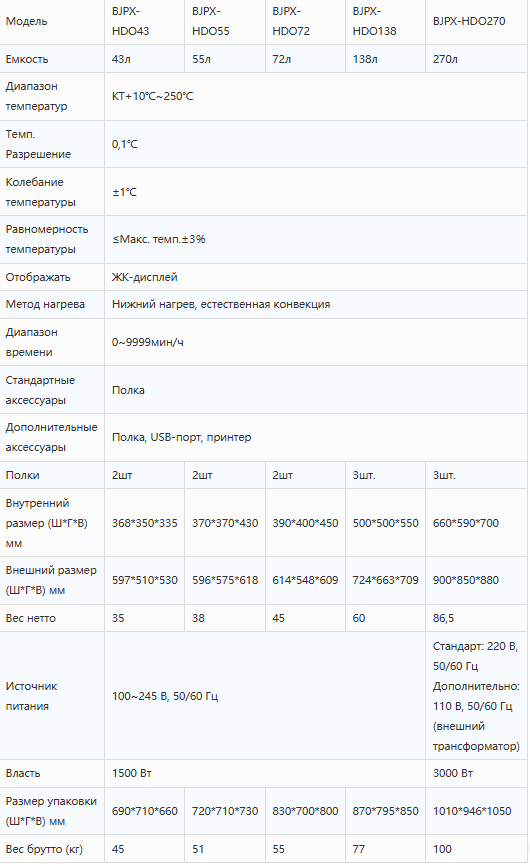Image resolution: width=530 pixels, height=864 pixels.
Task: Click the ЖК-дисплей display value cell
Action: (316, 277)
